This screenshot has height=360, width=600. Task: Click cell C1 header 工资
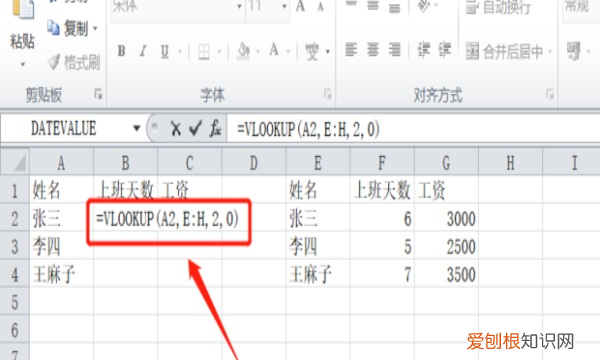[189, 190]
